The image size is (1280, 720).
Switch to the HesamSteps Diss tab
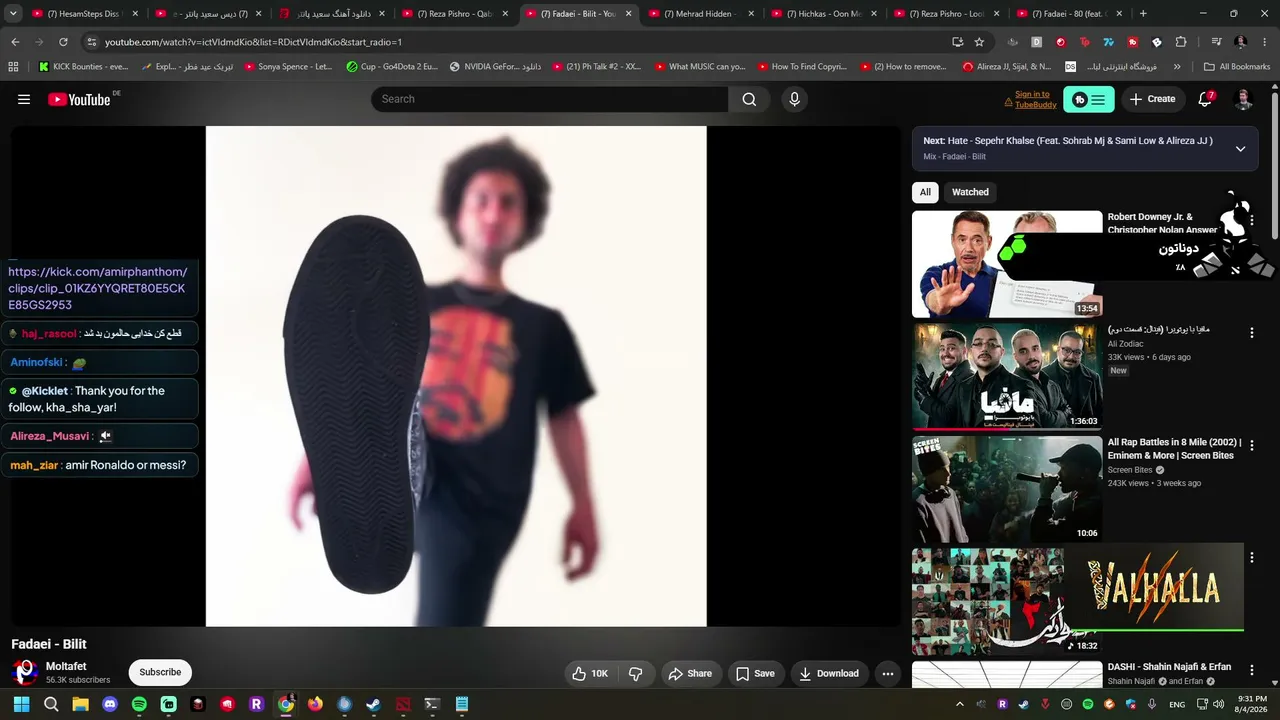point(86,14)
